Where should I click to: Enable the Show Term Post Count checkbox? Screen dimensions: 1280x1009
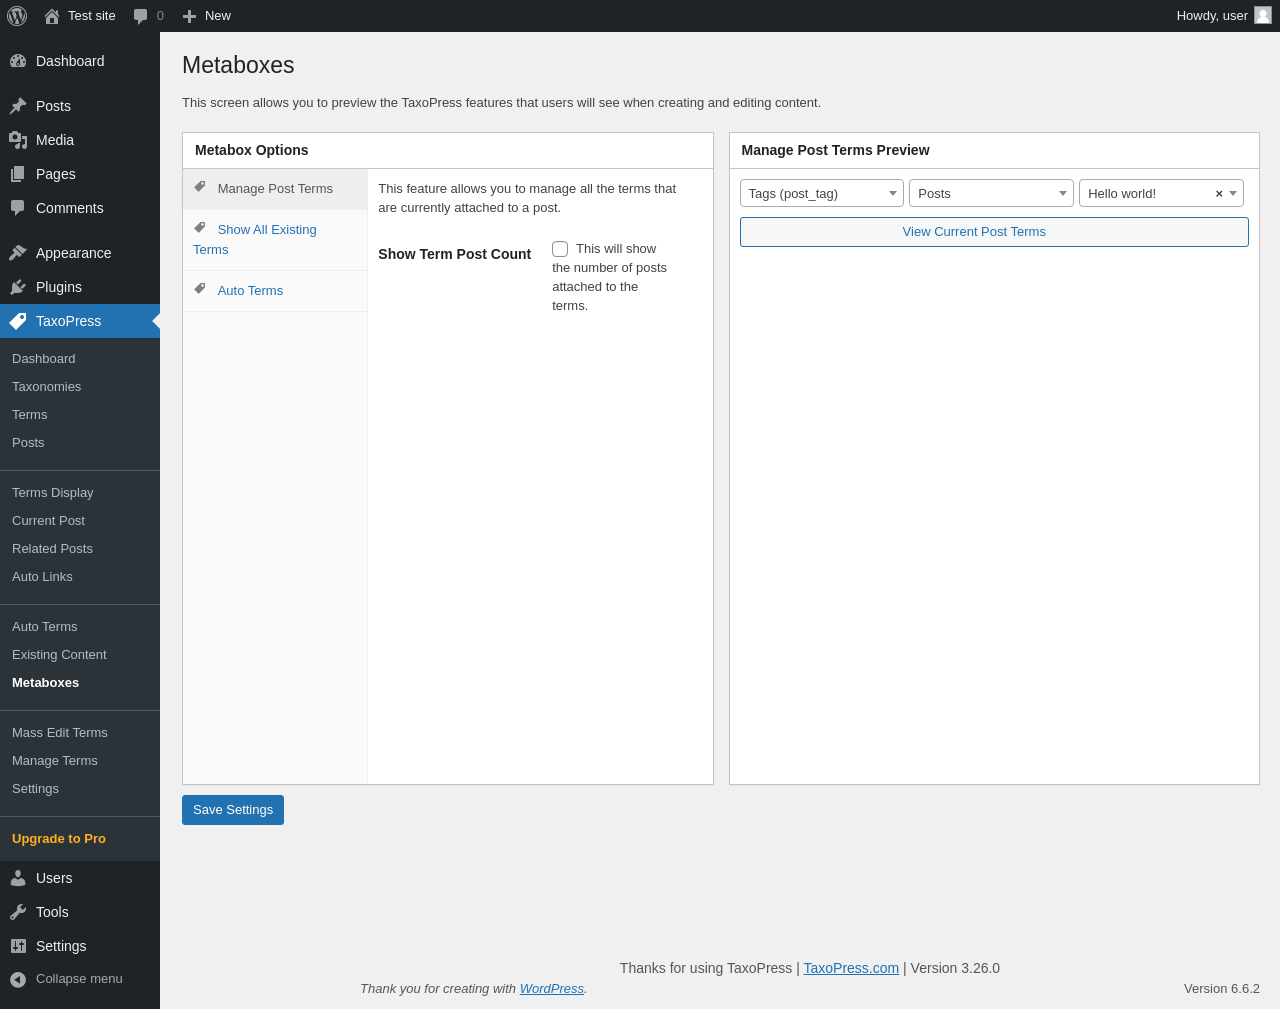pyautogui.click(x=560, y=249)
